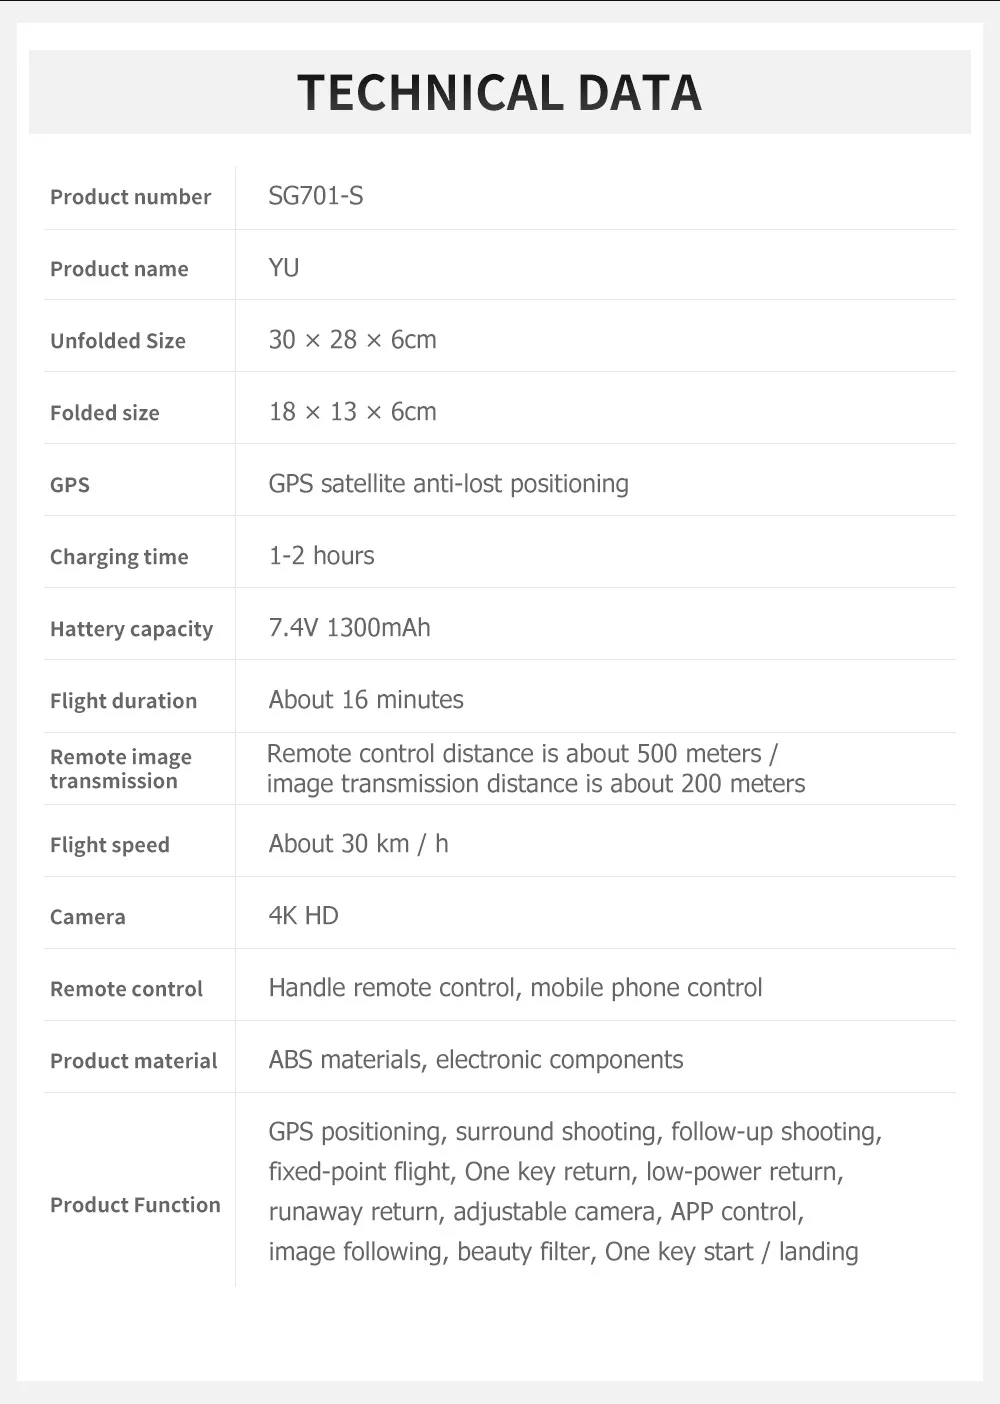Click the 18 × 13 × 6cm folded size
Image resolution: width=1000 pixels, height=1404 pixels.
click(x=352, y=412)
